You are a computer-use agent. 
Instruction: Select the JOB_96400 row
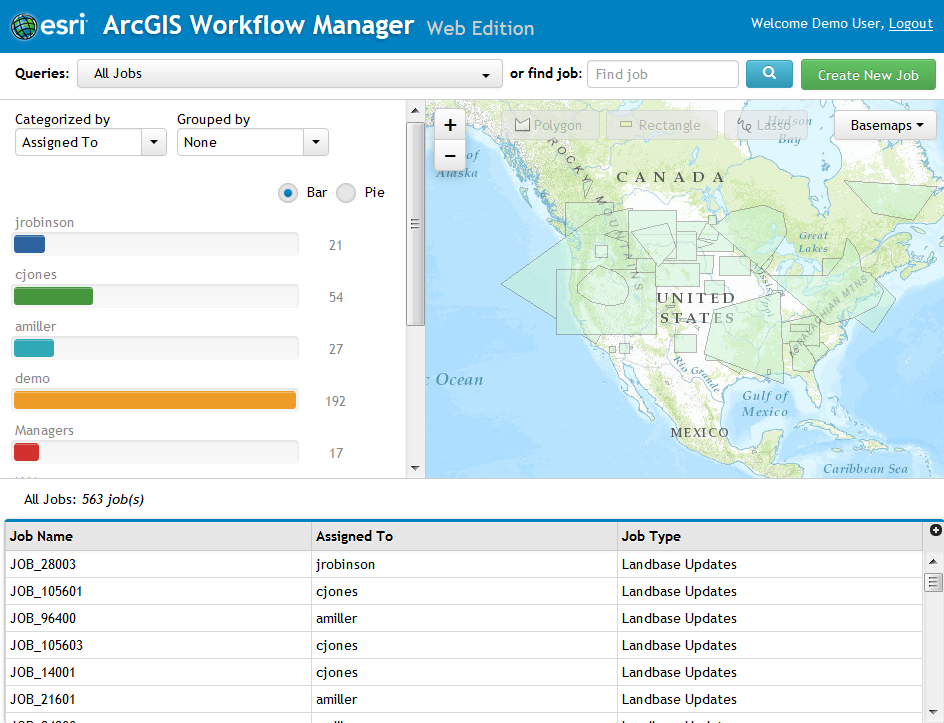coord(464,619)
